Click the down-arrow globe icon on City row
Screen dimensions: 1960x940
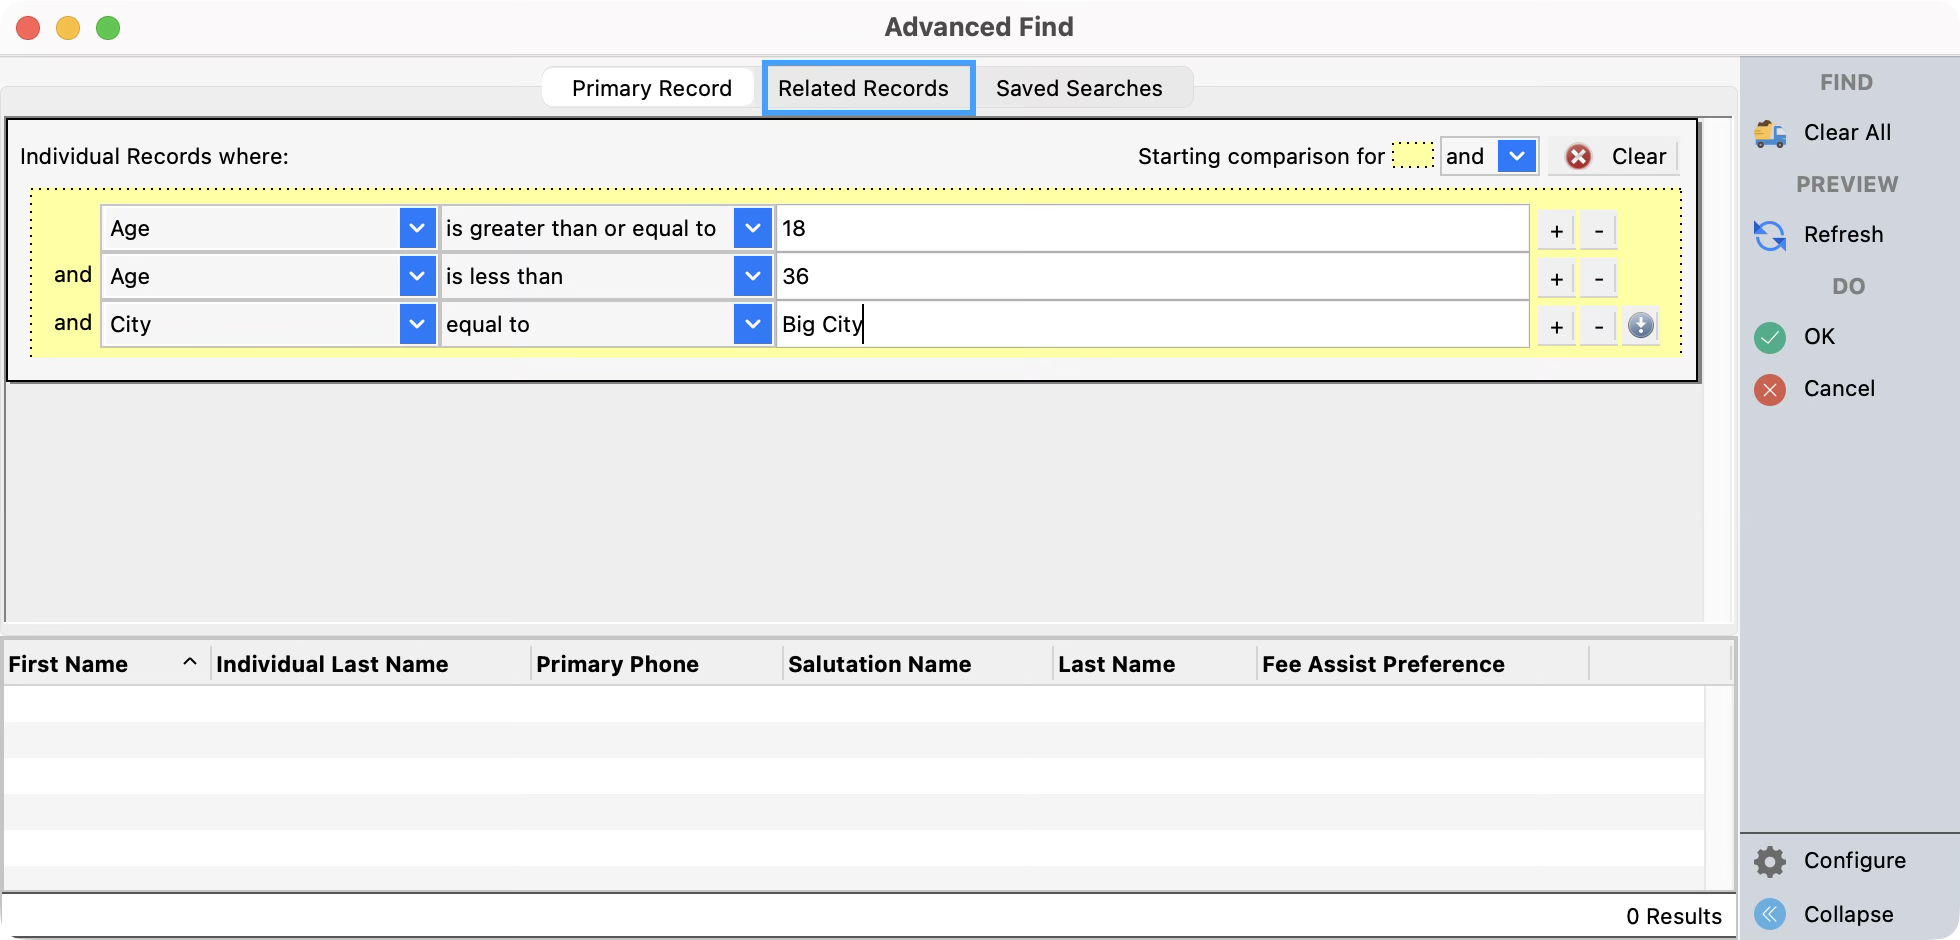(1641, 325)
